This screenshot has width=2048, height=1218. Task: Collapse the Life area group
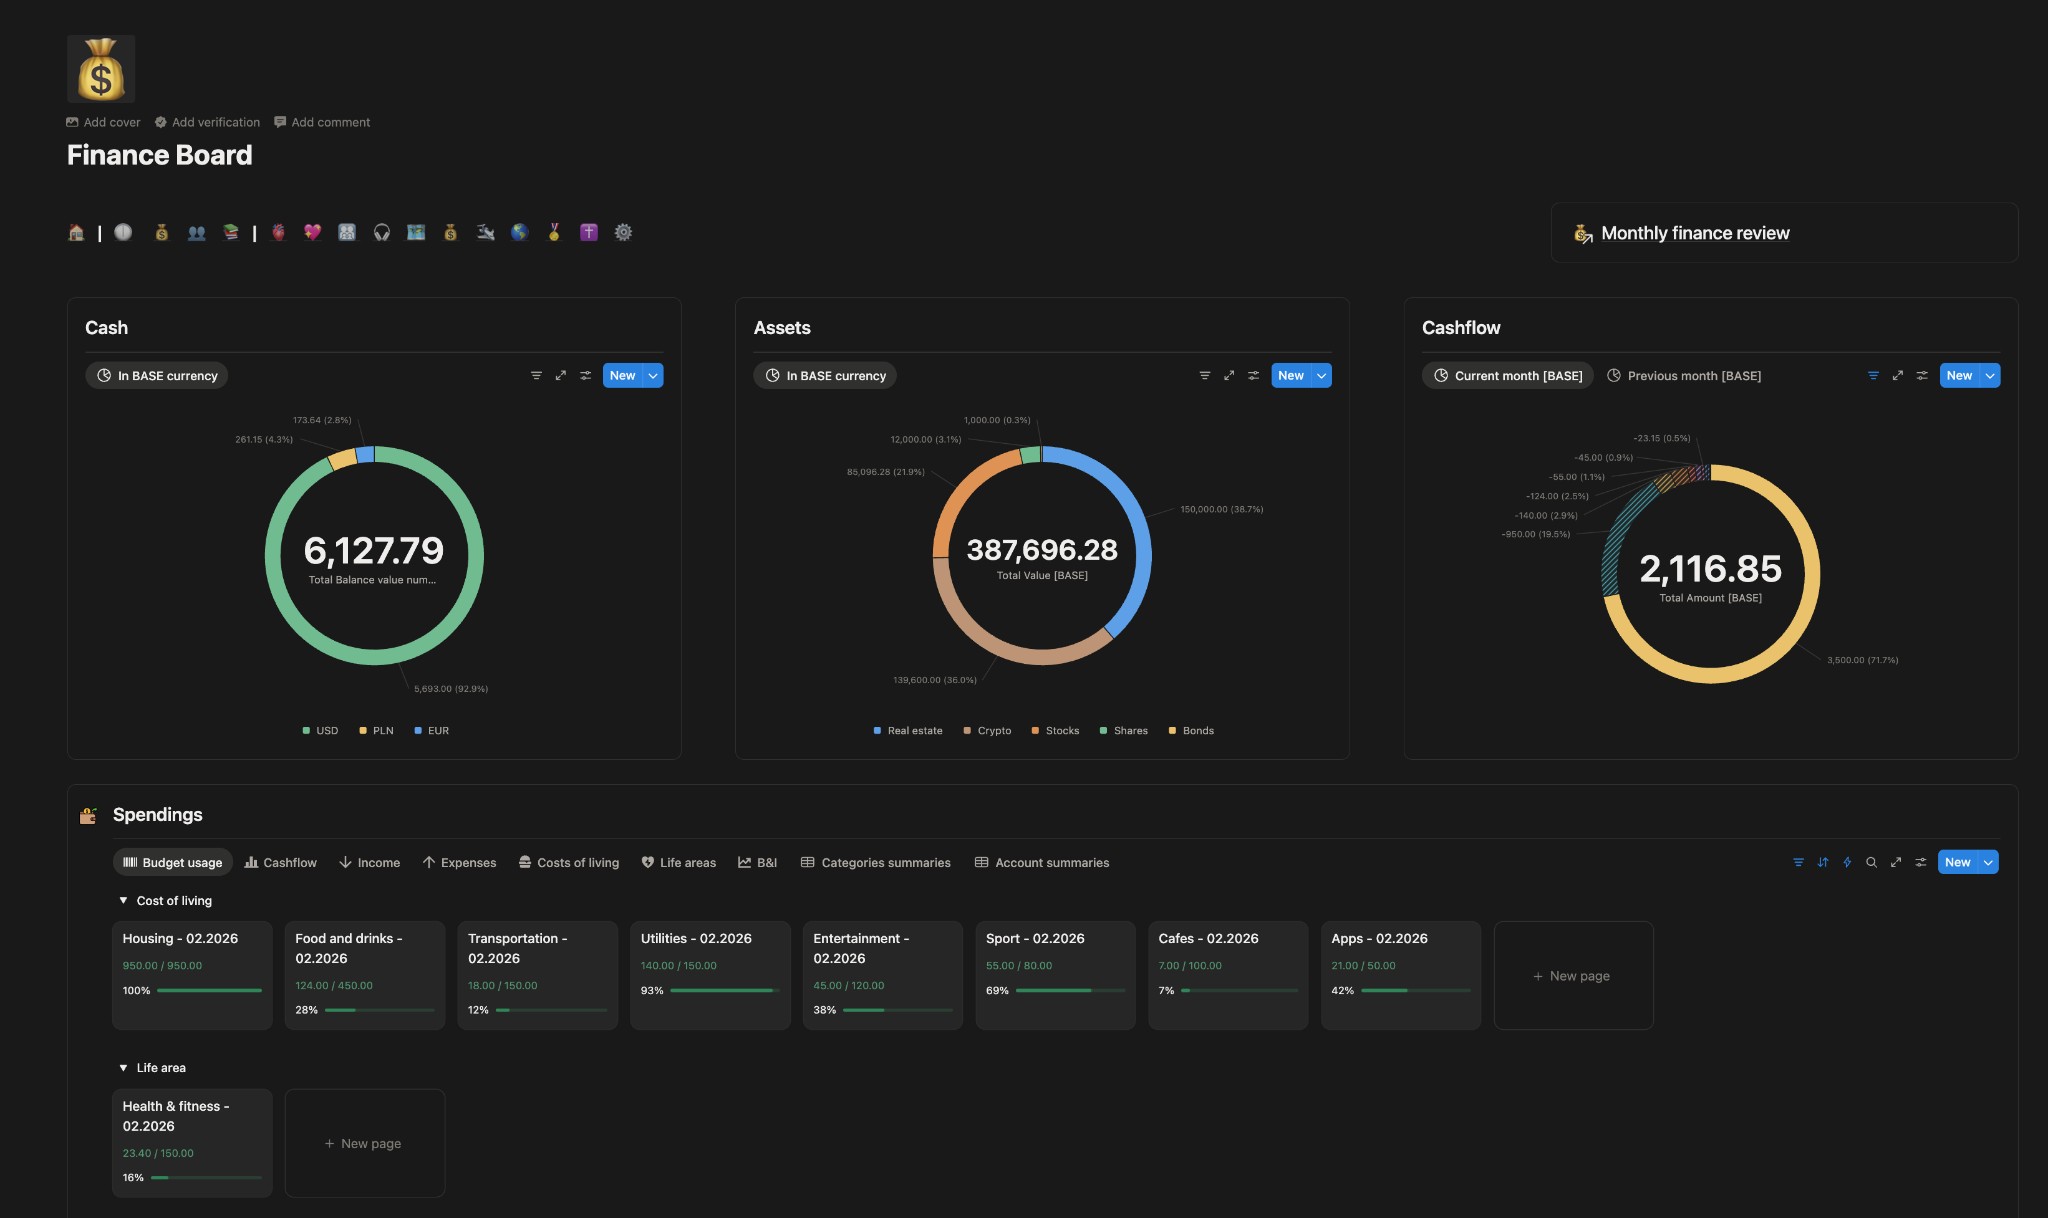click(123, 1067)
